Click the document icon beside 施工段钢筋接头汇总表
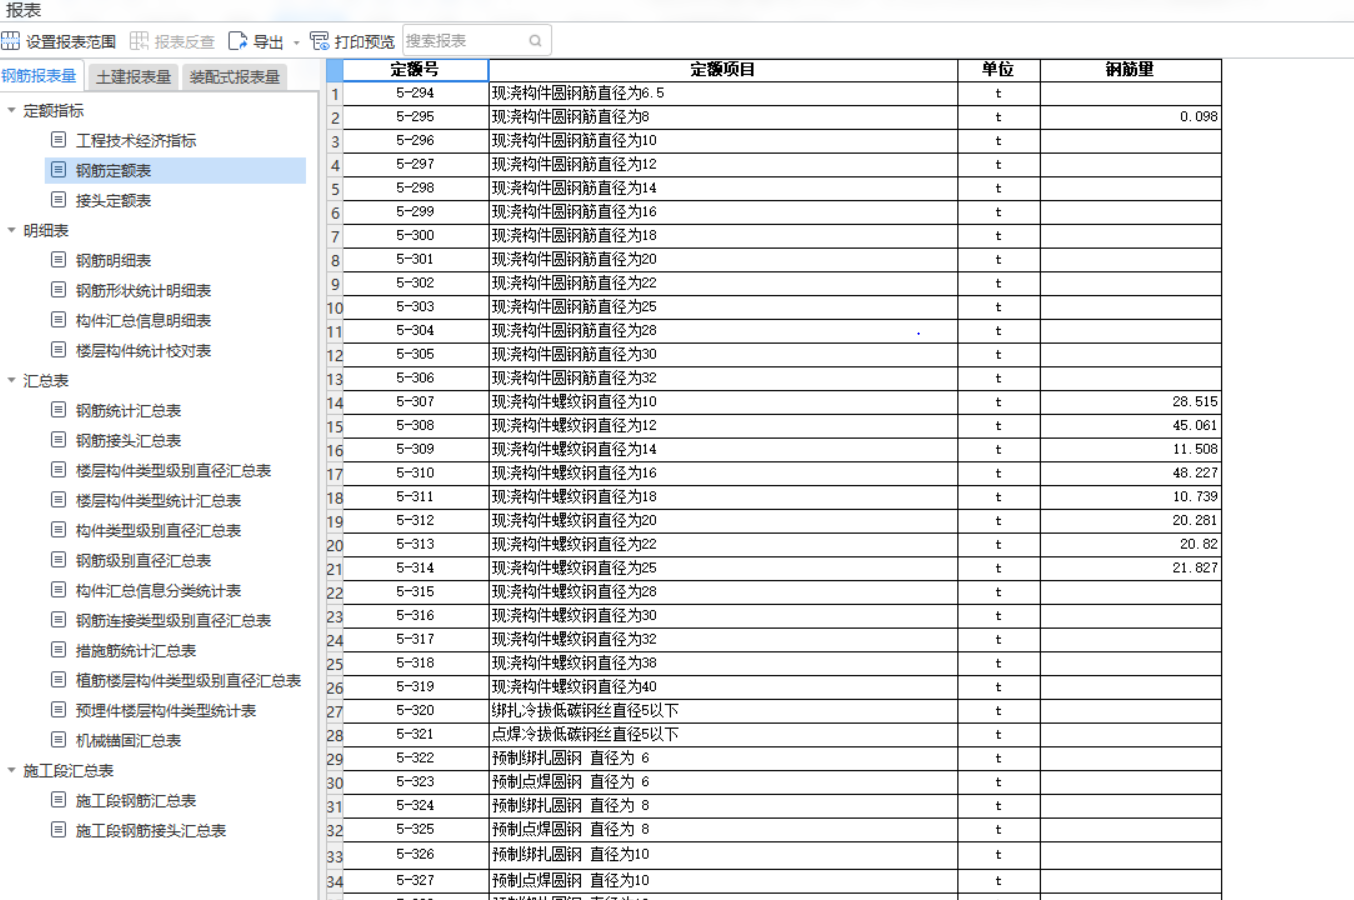This screenshot has height=900, width=1354. coord(59,830)
